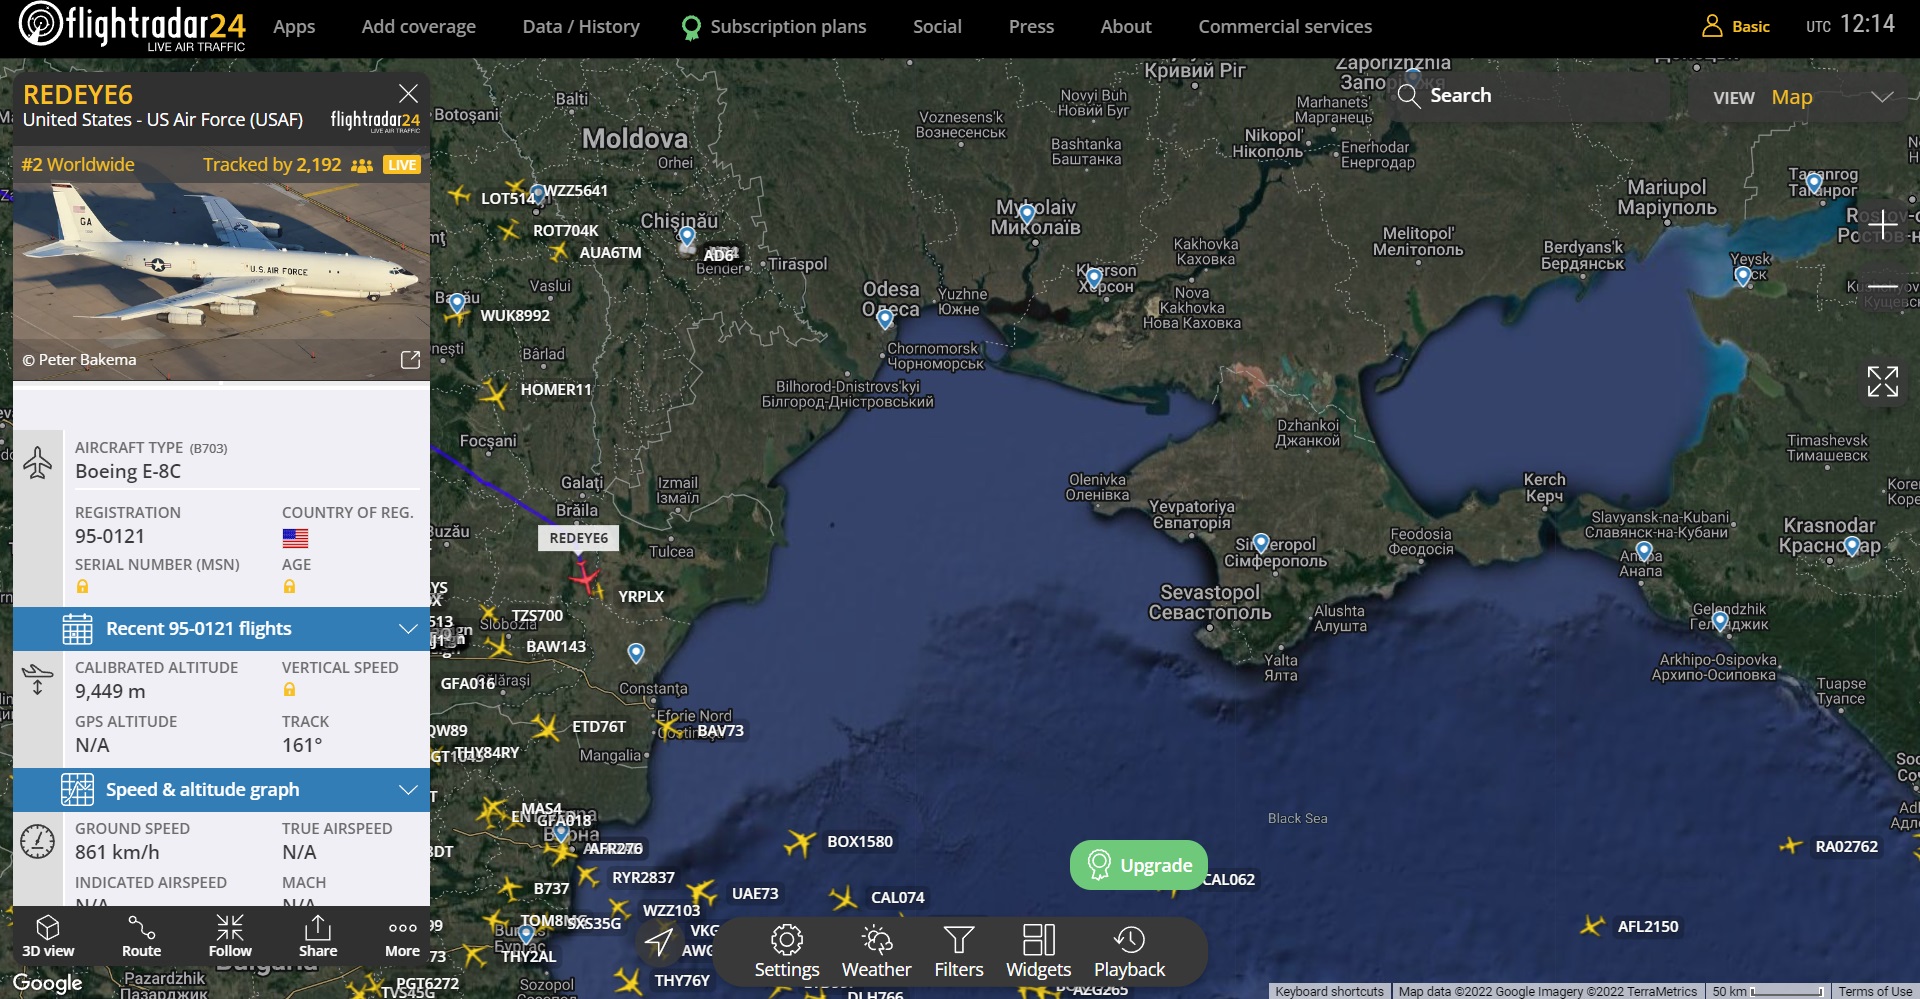Image resolution: width=1920 pixels, height=999 pixels.
Task: Share this flight via Share icon
Action: tap(317, 937)
